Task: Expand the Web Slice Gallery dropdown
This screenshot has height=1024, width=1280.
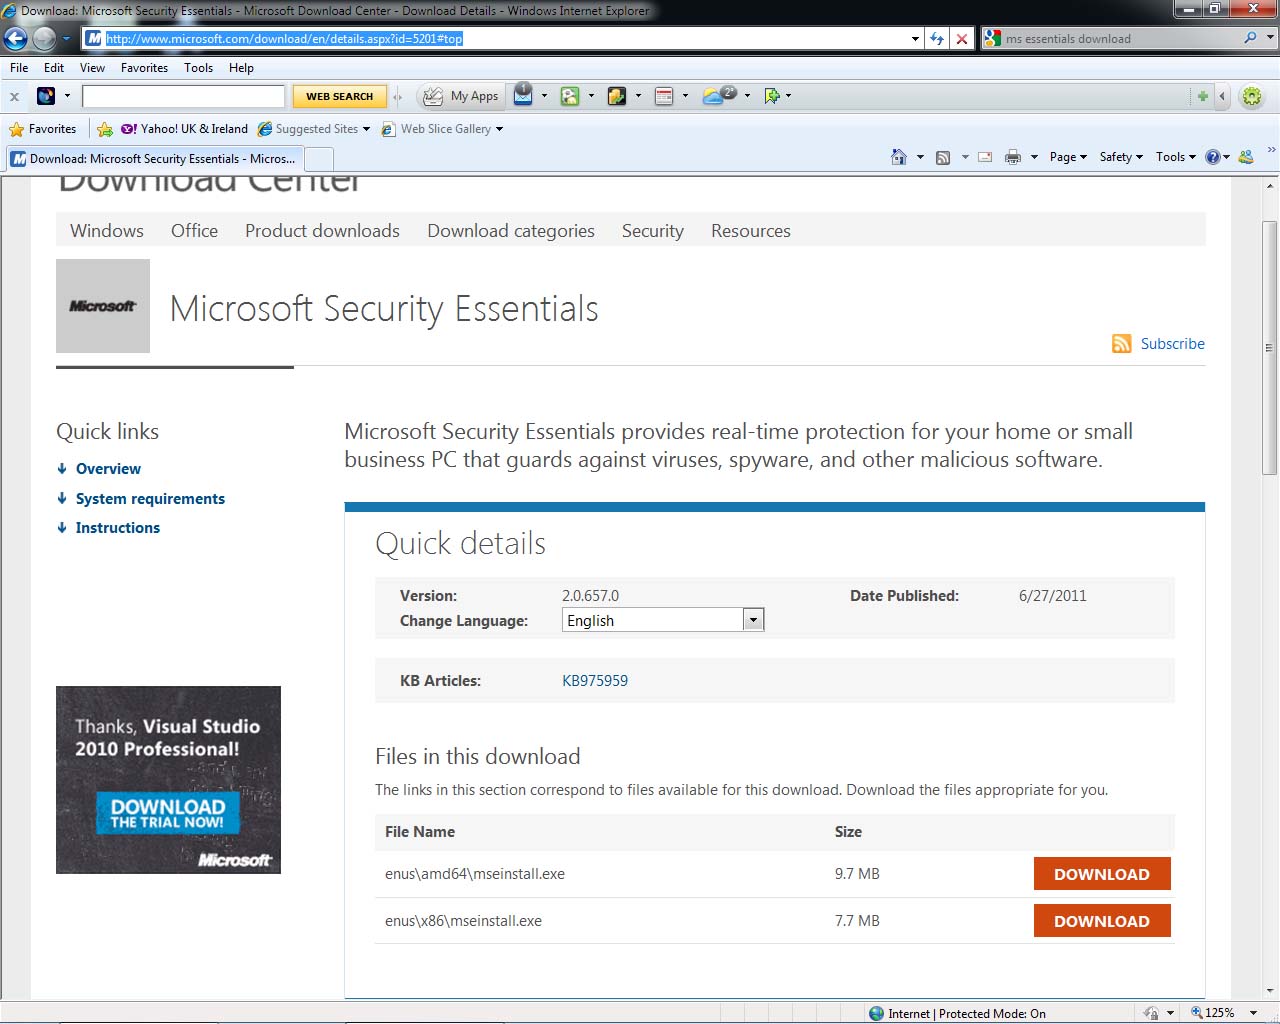Action: [499, 129]
